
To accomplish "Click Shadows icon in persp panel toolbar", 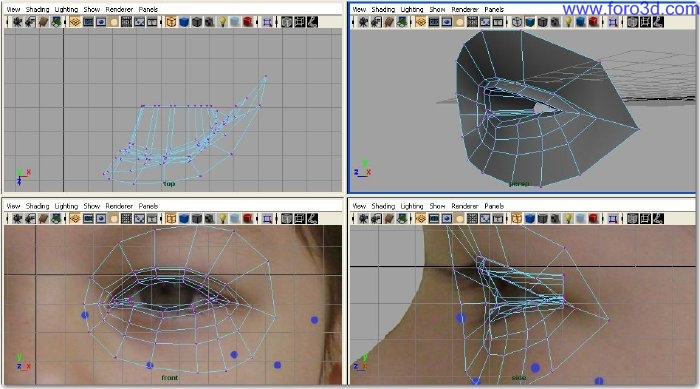I will (580, 21).
